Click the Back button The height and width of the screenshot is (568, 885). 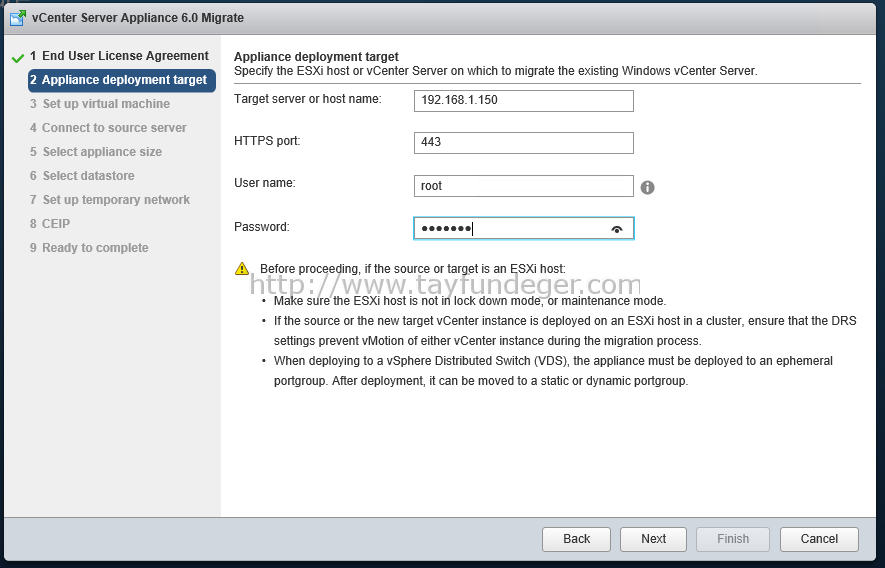576,539
